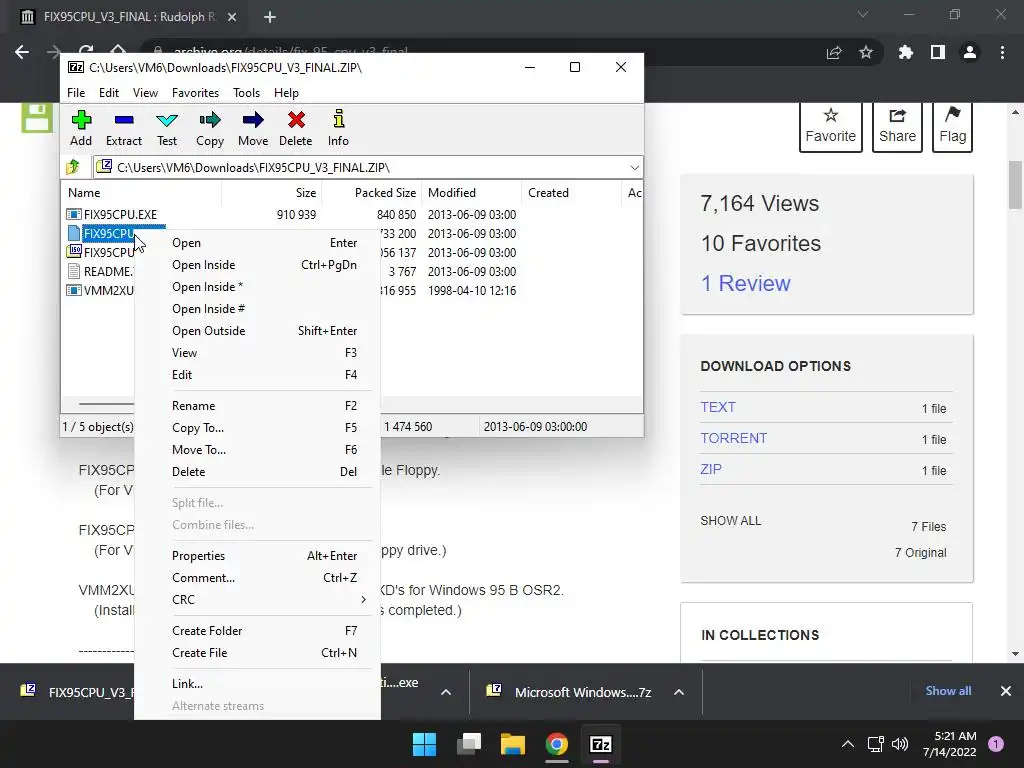Click the TEXT download option link

pos(718,408)
